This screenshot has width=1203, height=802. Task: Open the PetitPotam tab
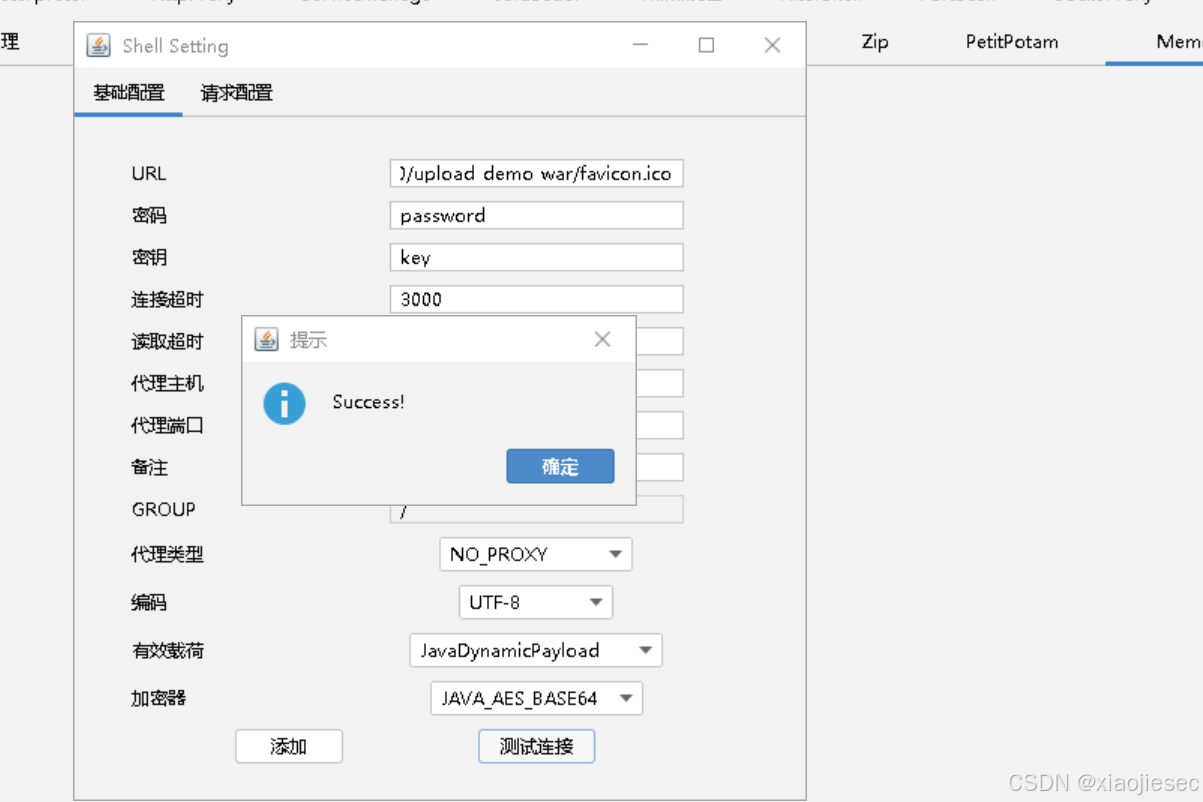point(1011,42)
